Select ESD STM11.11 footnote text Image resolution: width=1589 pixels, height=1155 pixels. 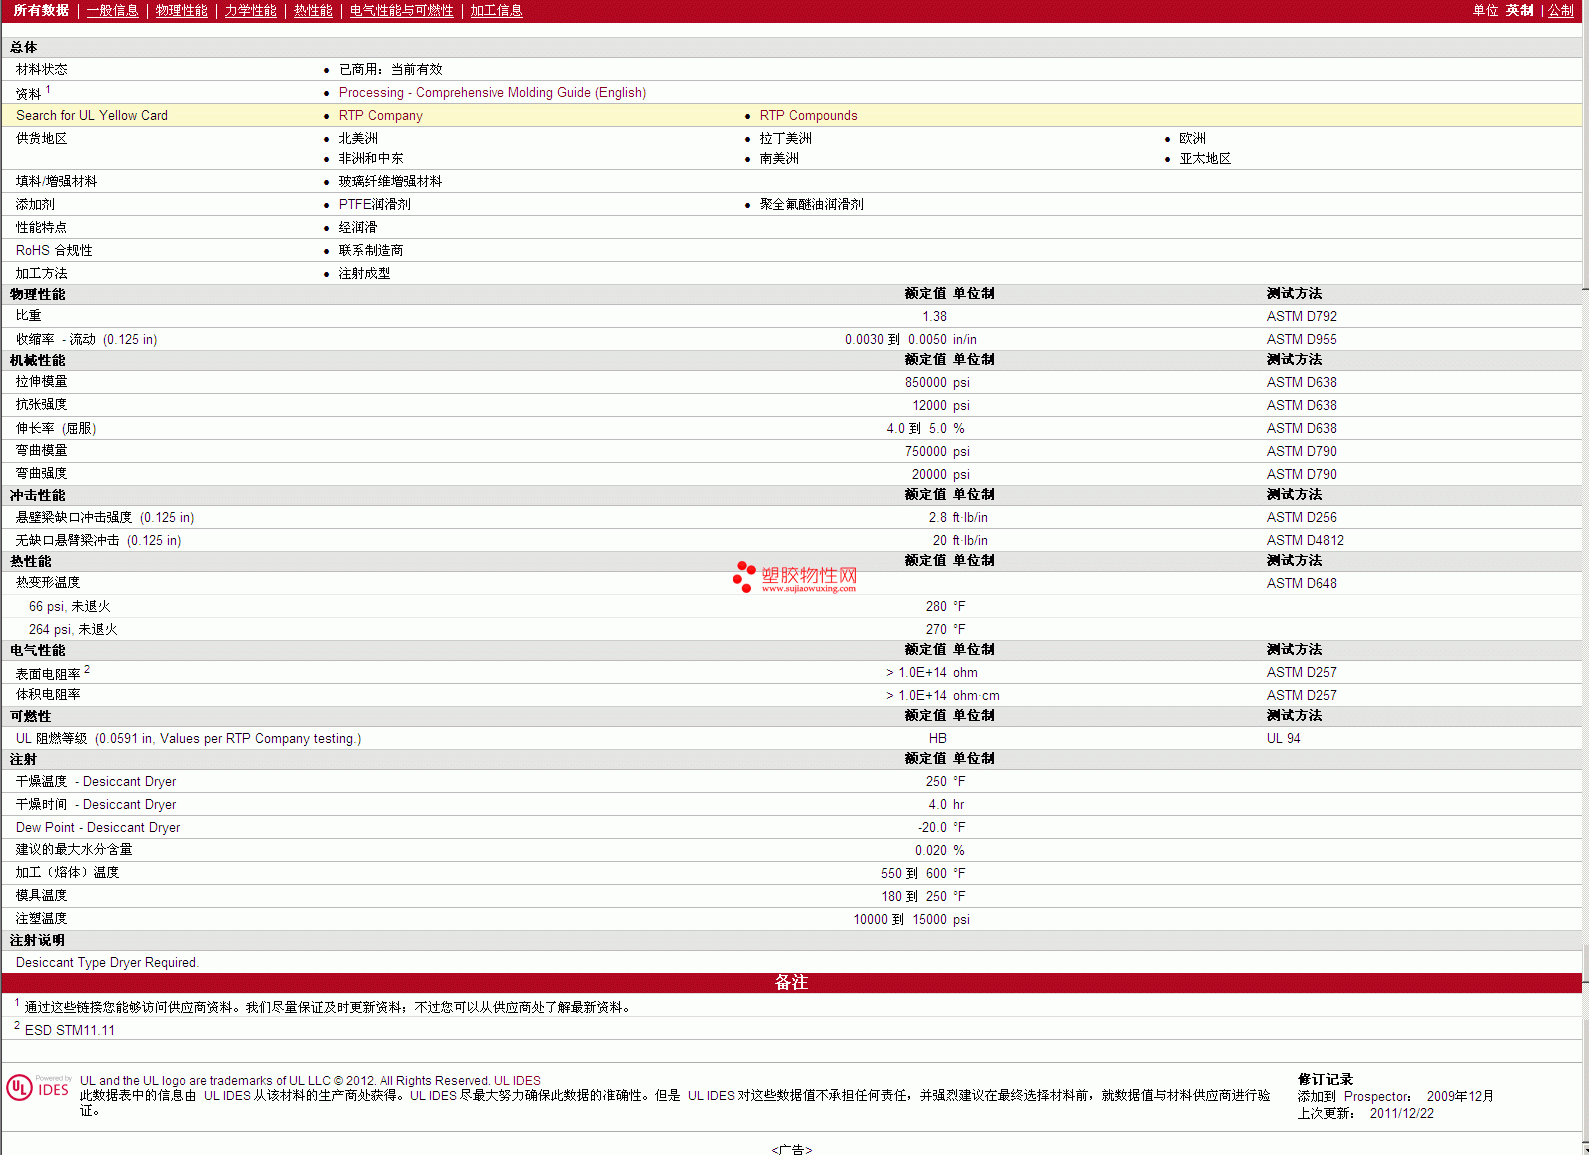[x=70, y=1030]
